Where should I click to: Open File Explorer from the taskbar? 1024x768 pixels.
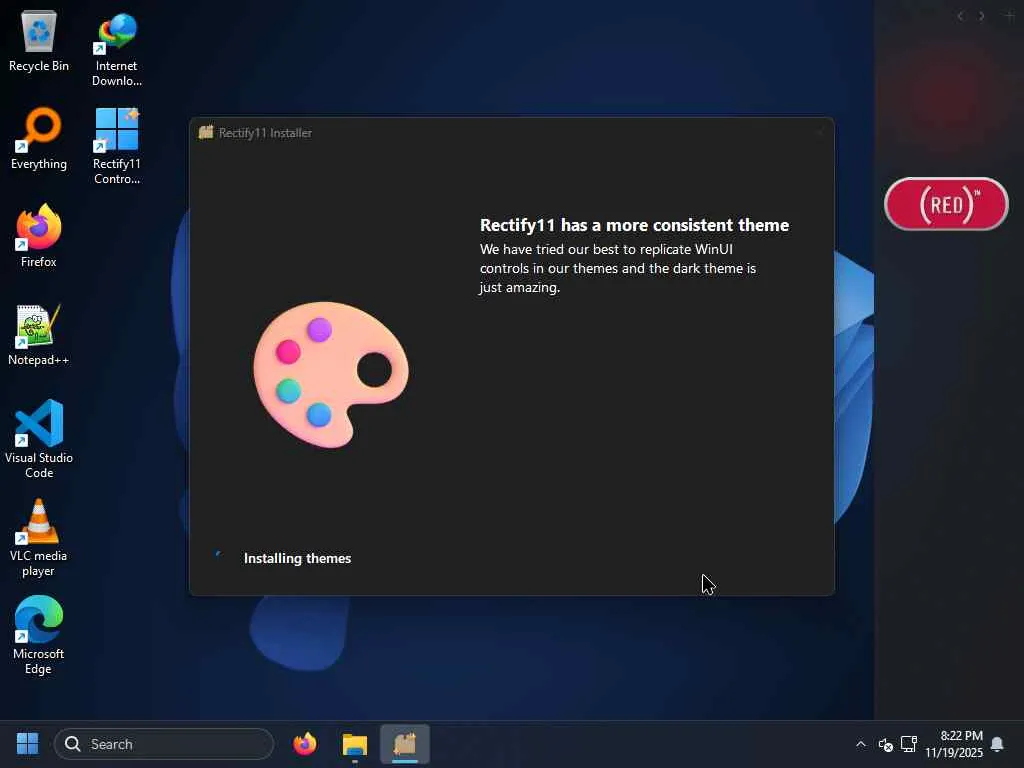click(x=355, y=744)
